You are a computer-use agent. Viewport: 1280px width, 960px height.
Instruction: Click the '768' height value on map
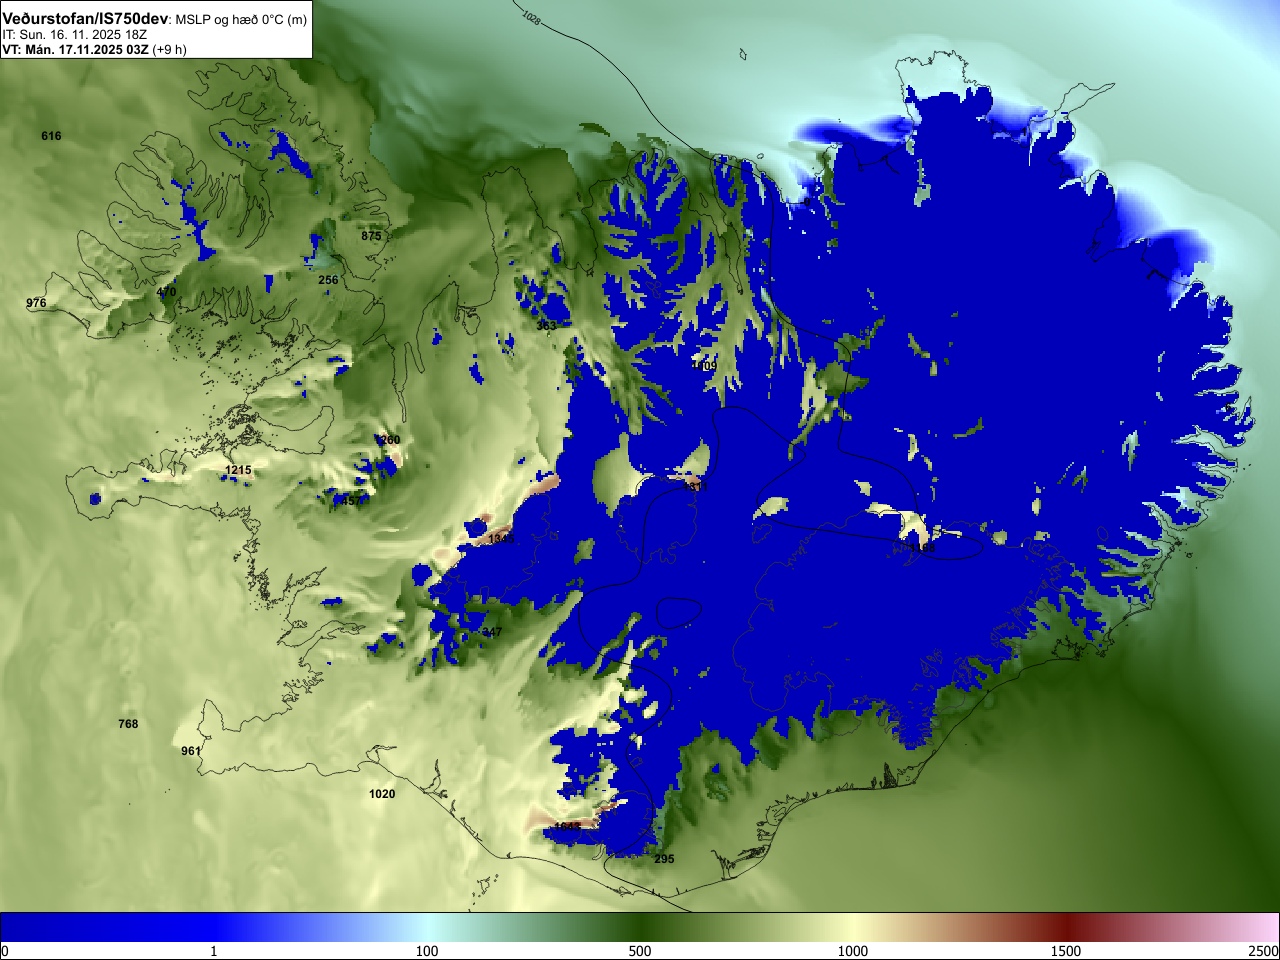pyautogui.click(x=128, y=724)
